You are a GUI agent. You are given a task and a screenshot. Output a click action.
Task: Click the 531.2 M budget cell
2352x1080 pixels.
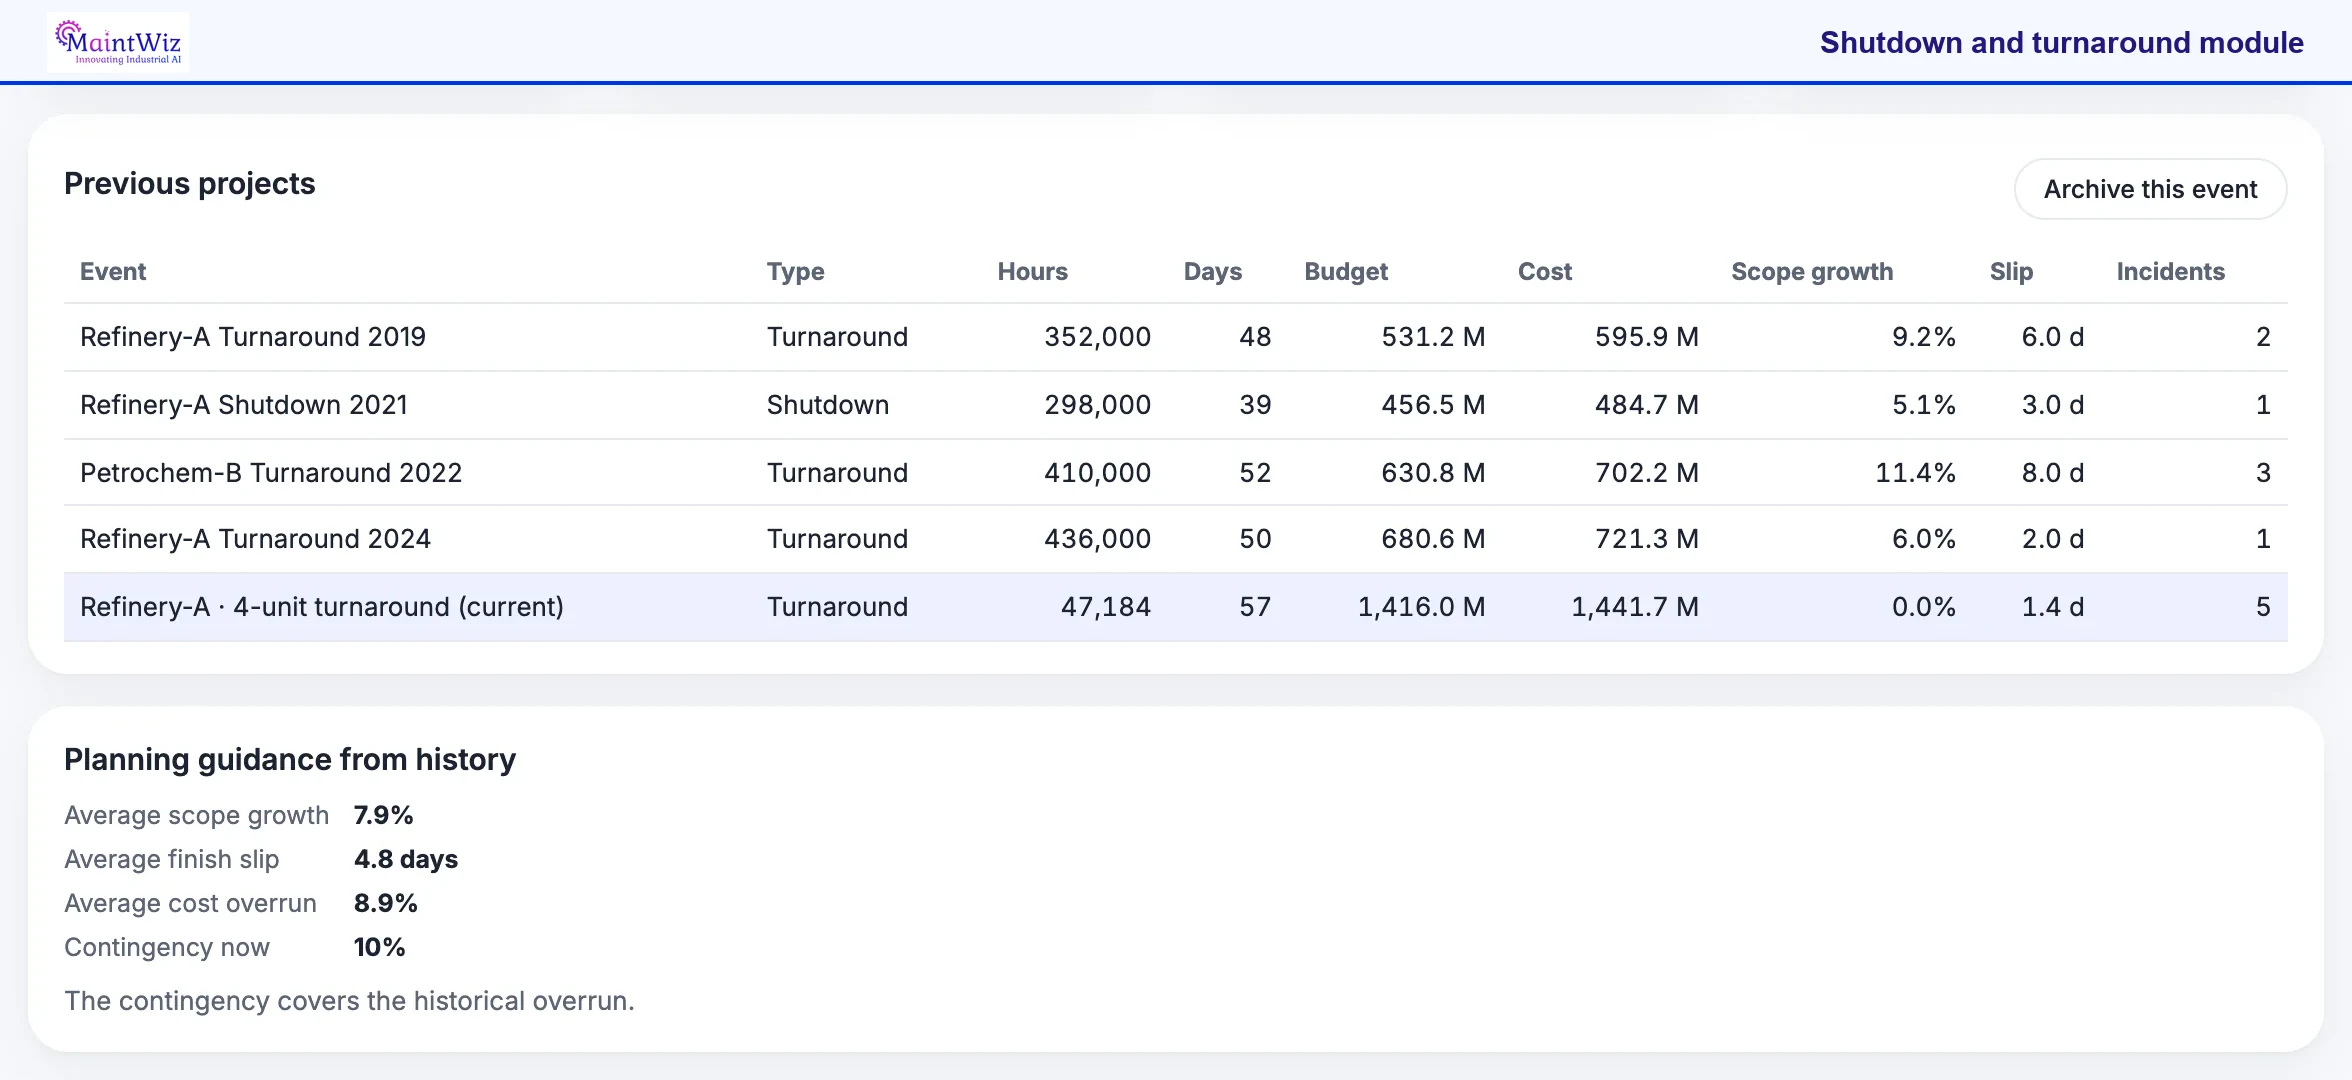coord(1433,337)
